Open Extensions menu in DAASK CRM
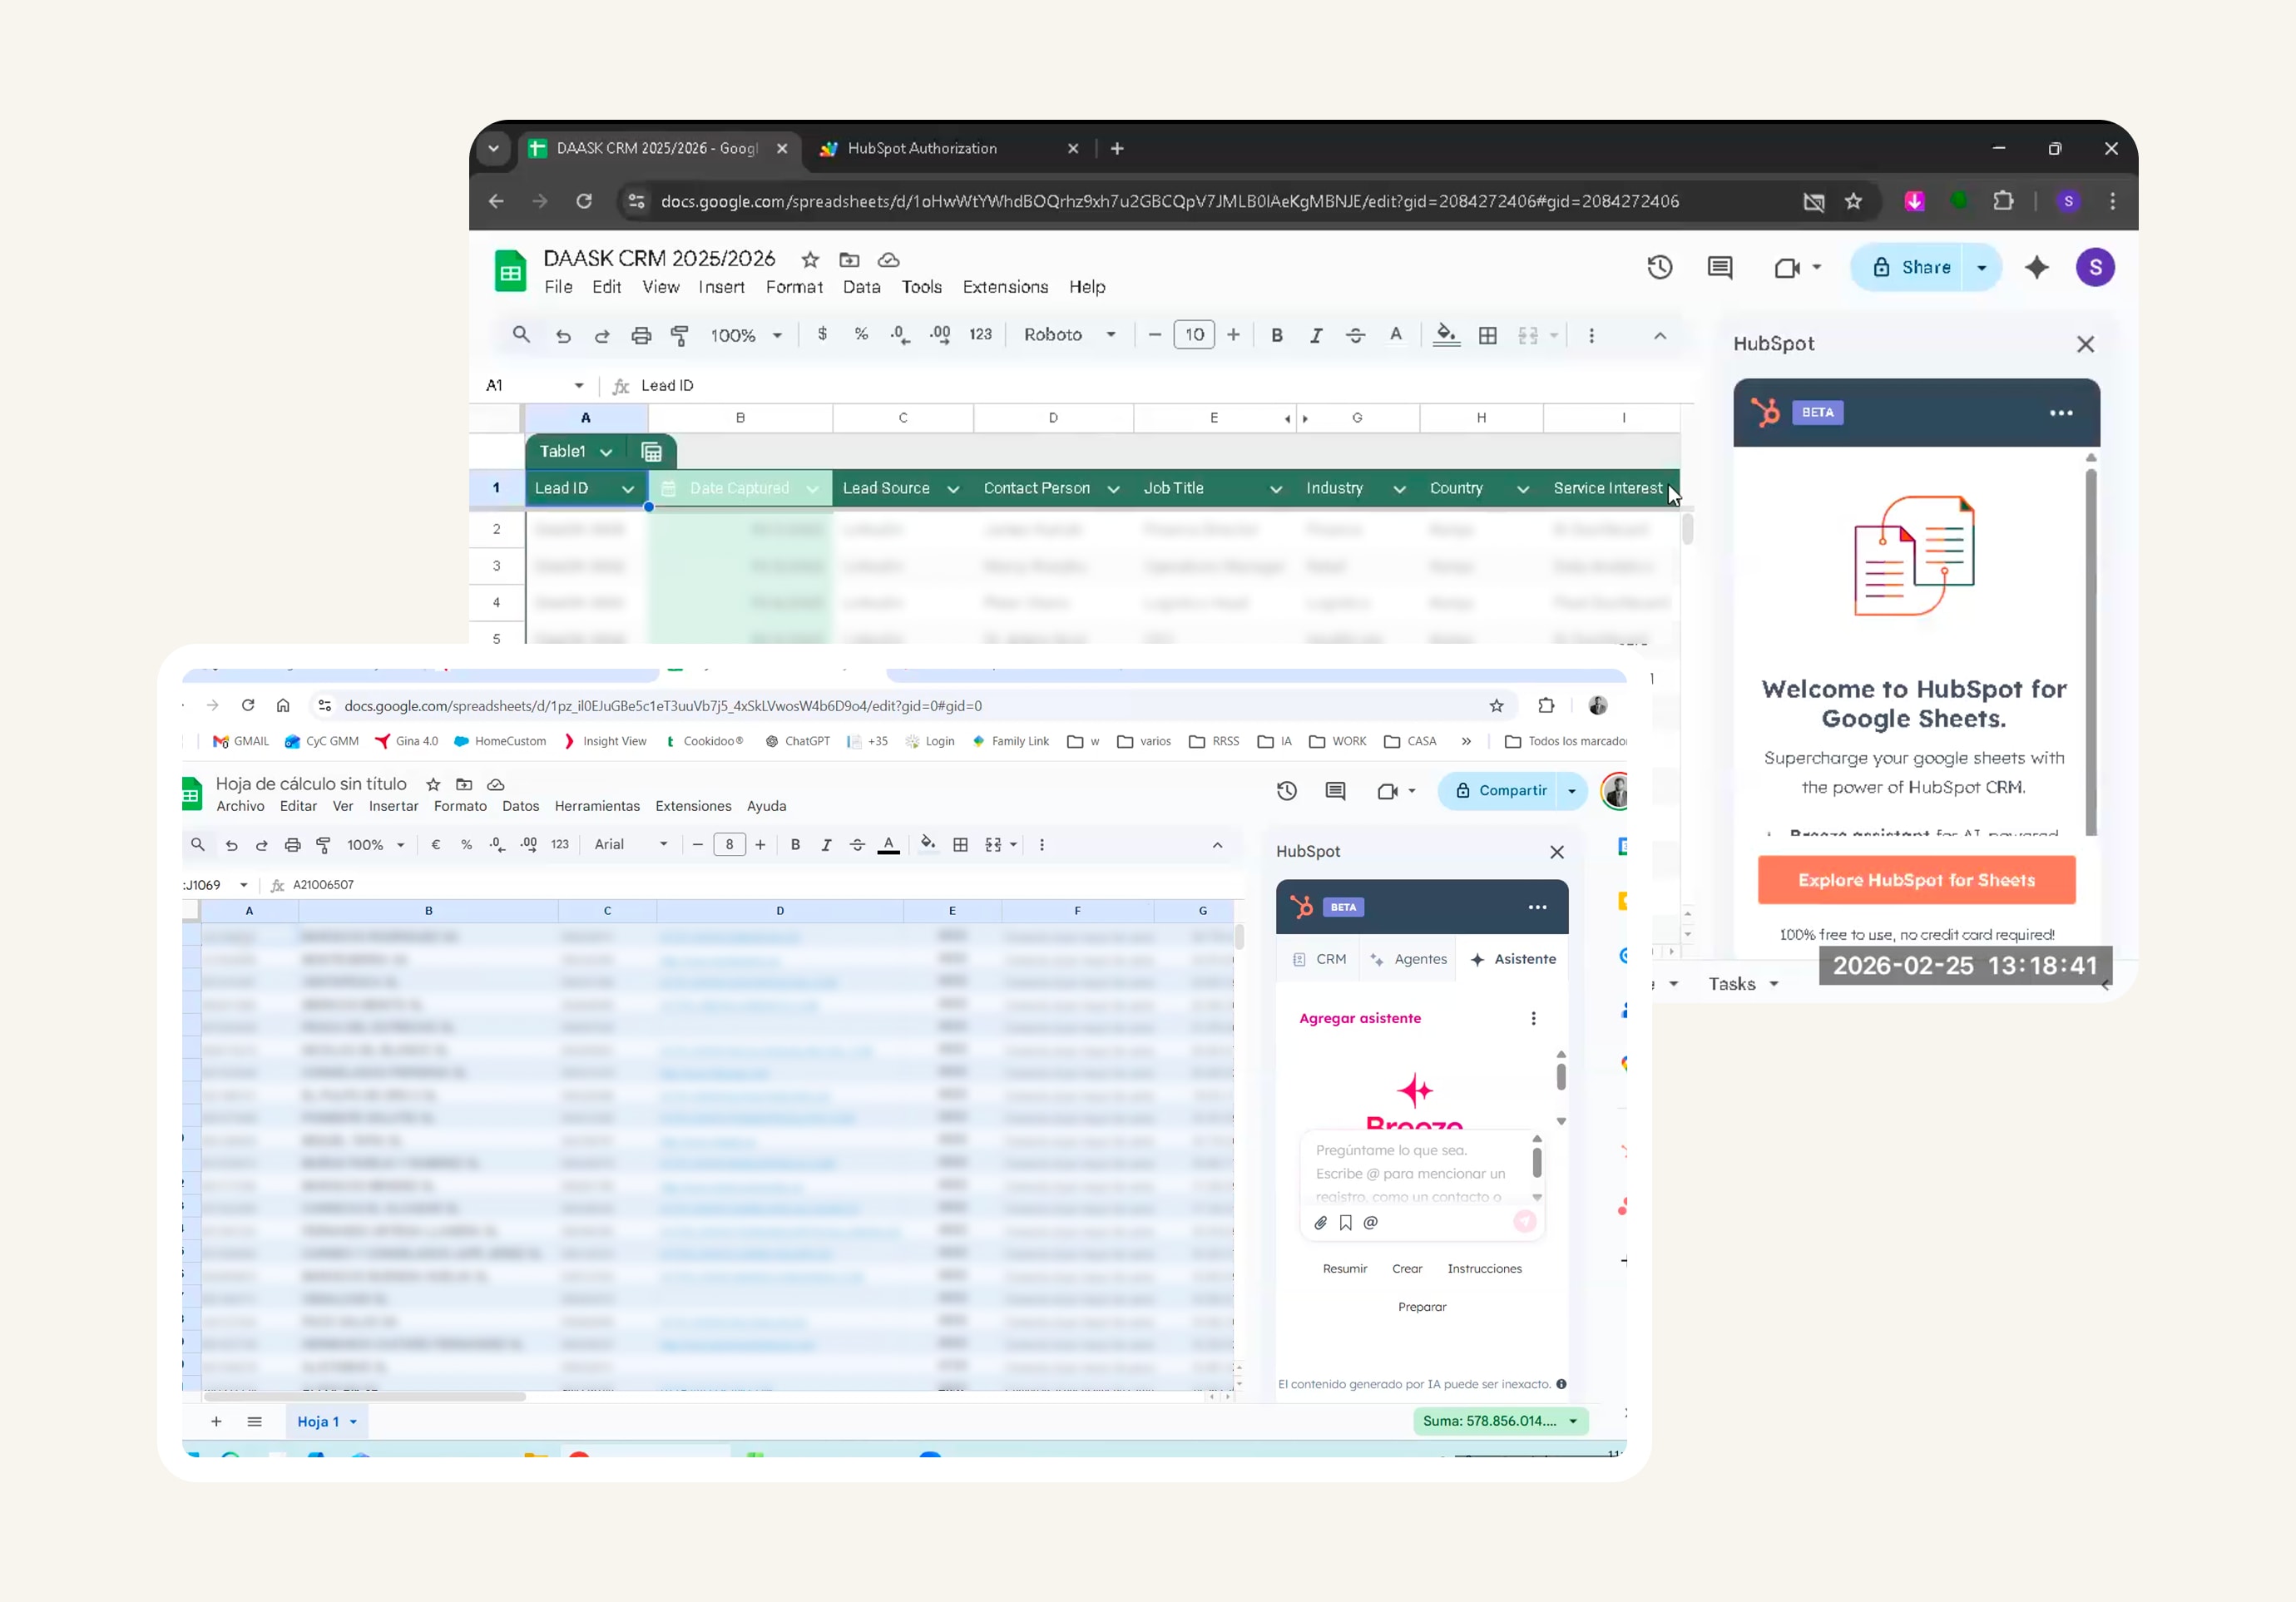Image resolution: width=2296 pixels, height=1602 pixels. (x=1005, y=287)
